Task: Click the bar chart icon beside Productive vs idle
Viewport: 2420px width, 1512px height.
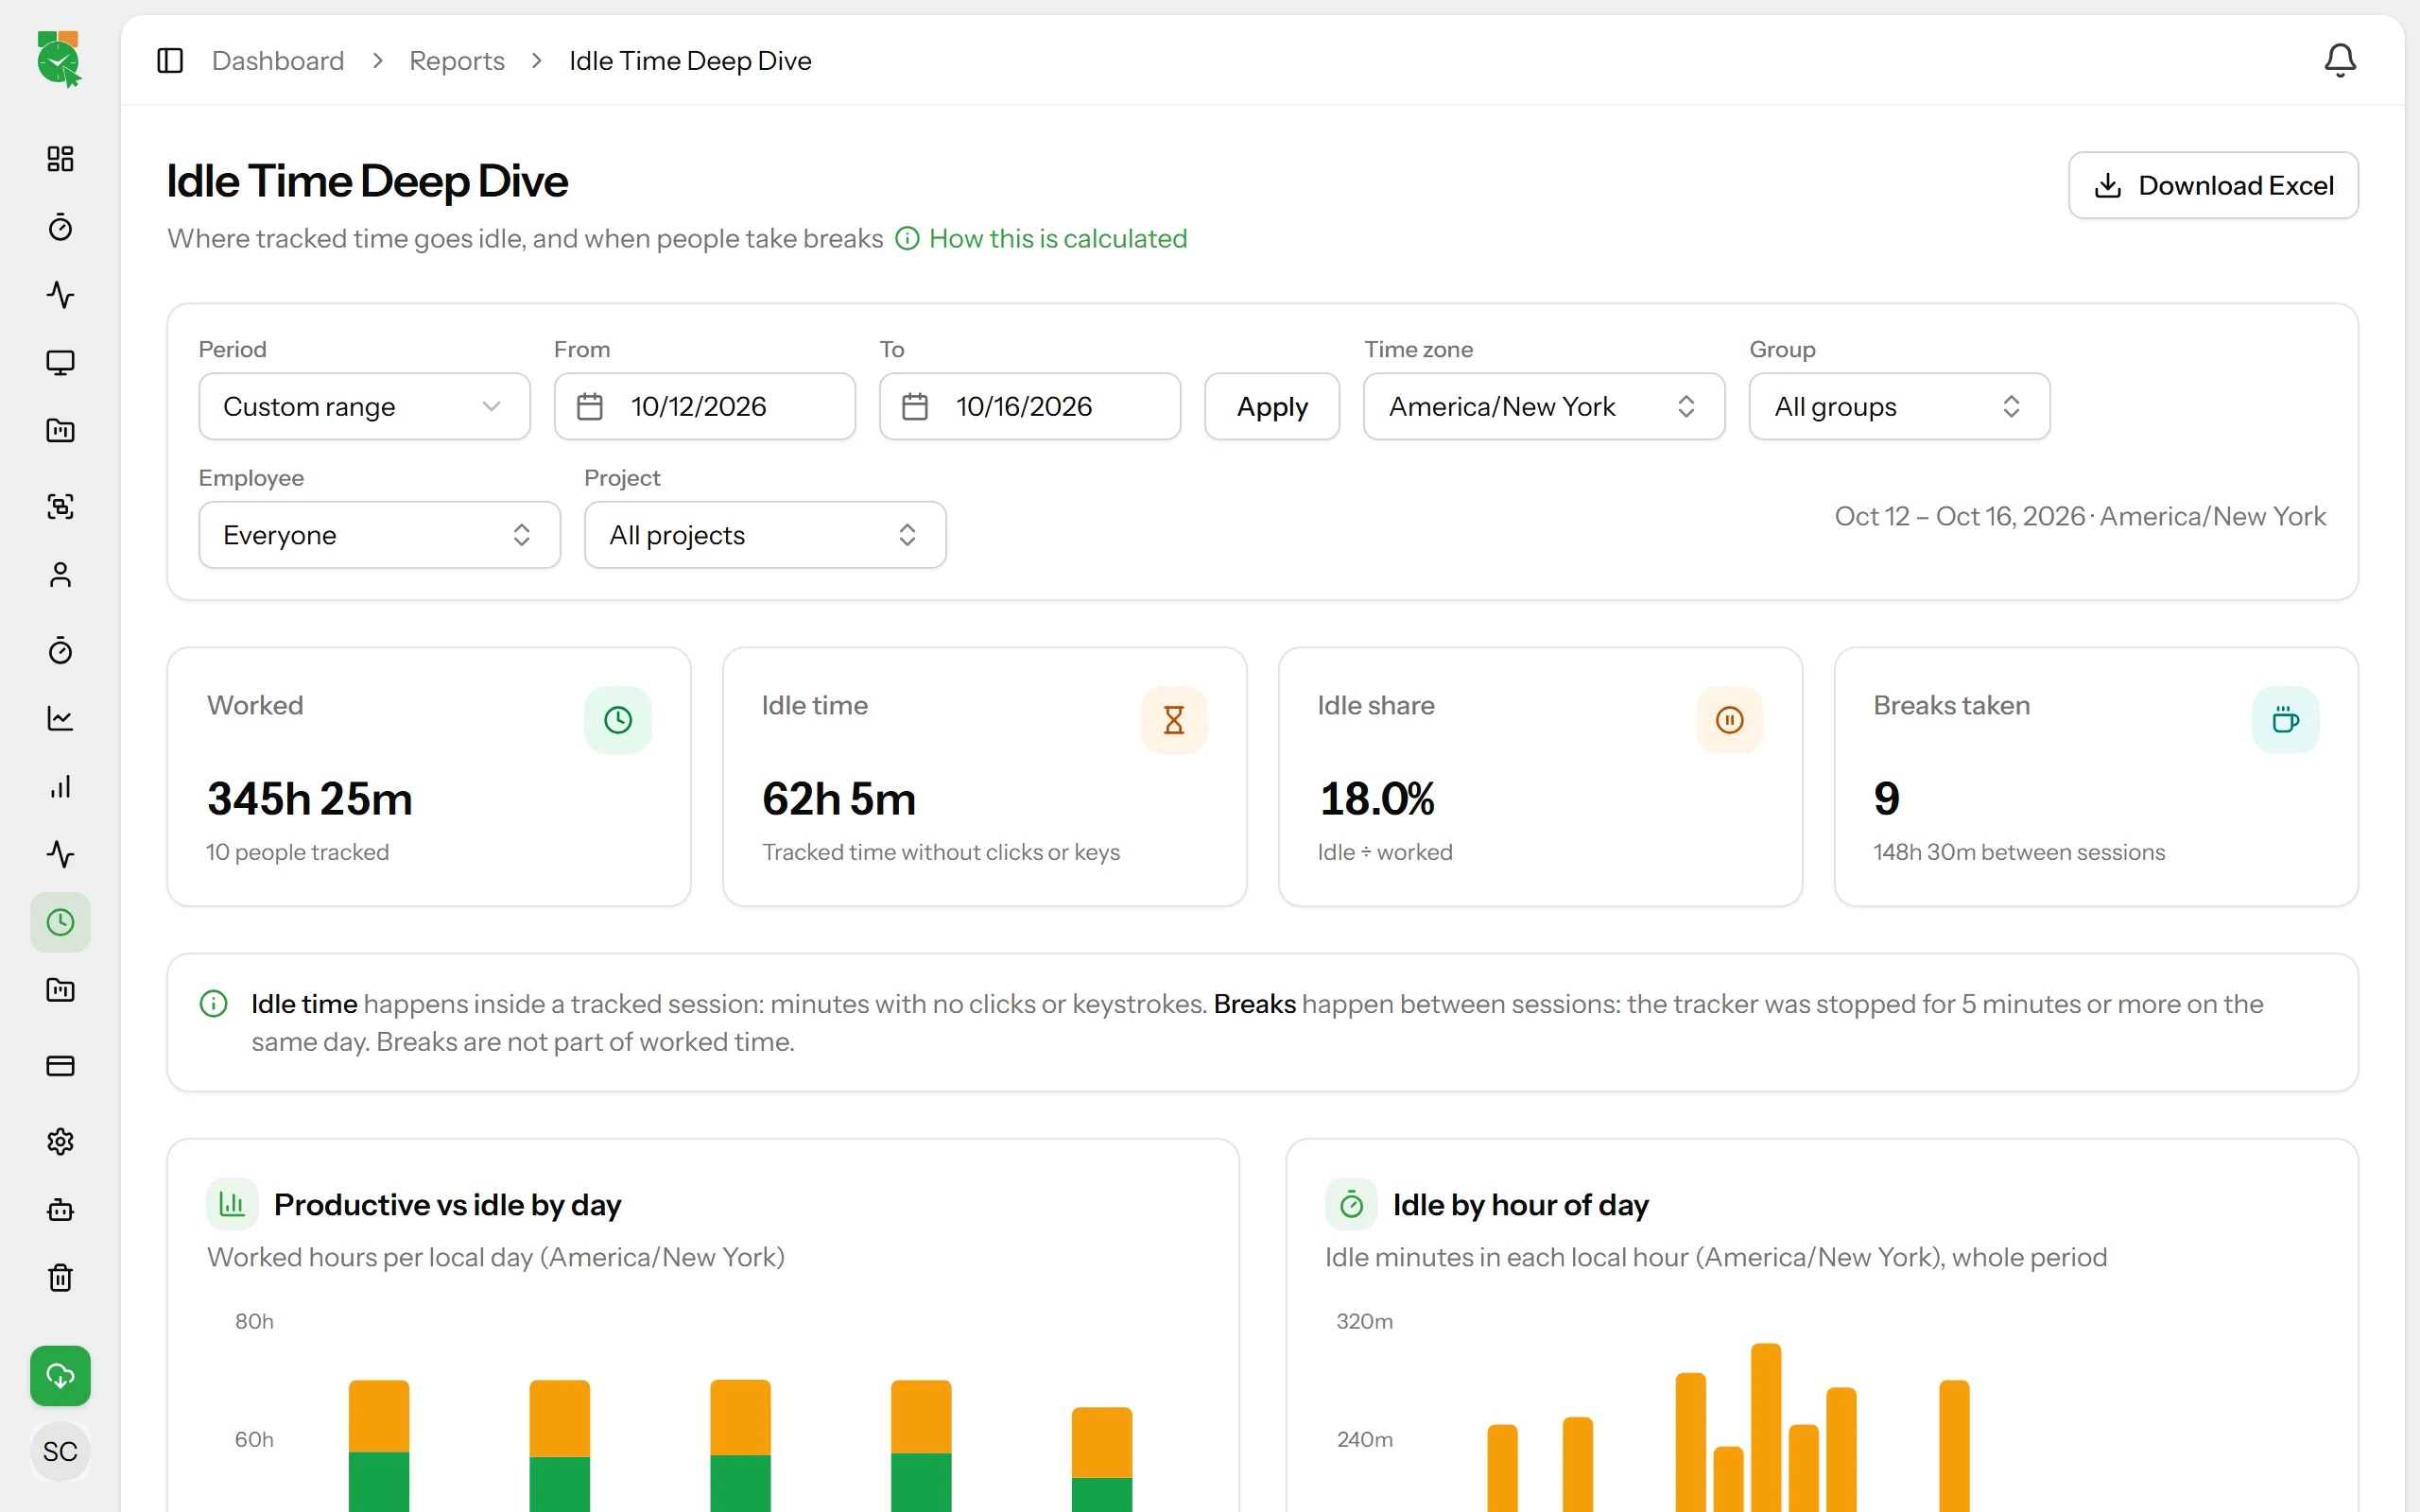Action: pyautogui.click(x=232, y=1204)
